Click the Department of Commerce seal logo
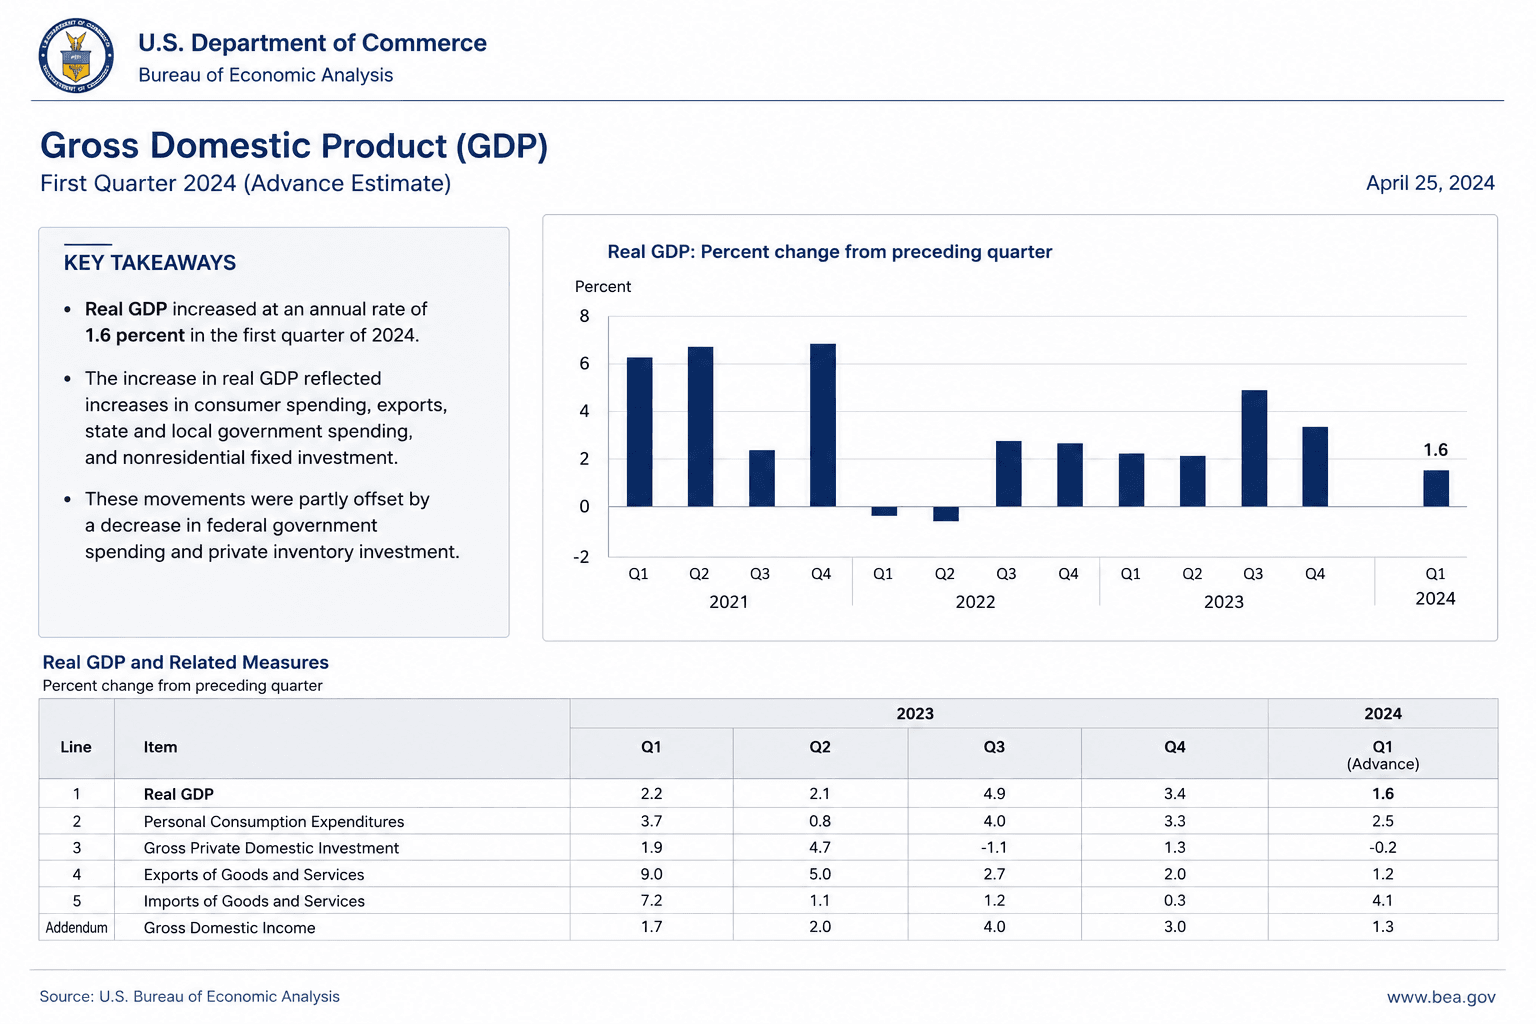Screen dimensions: 1536x1024 pyautogui.click(x=76, y=56)
